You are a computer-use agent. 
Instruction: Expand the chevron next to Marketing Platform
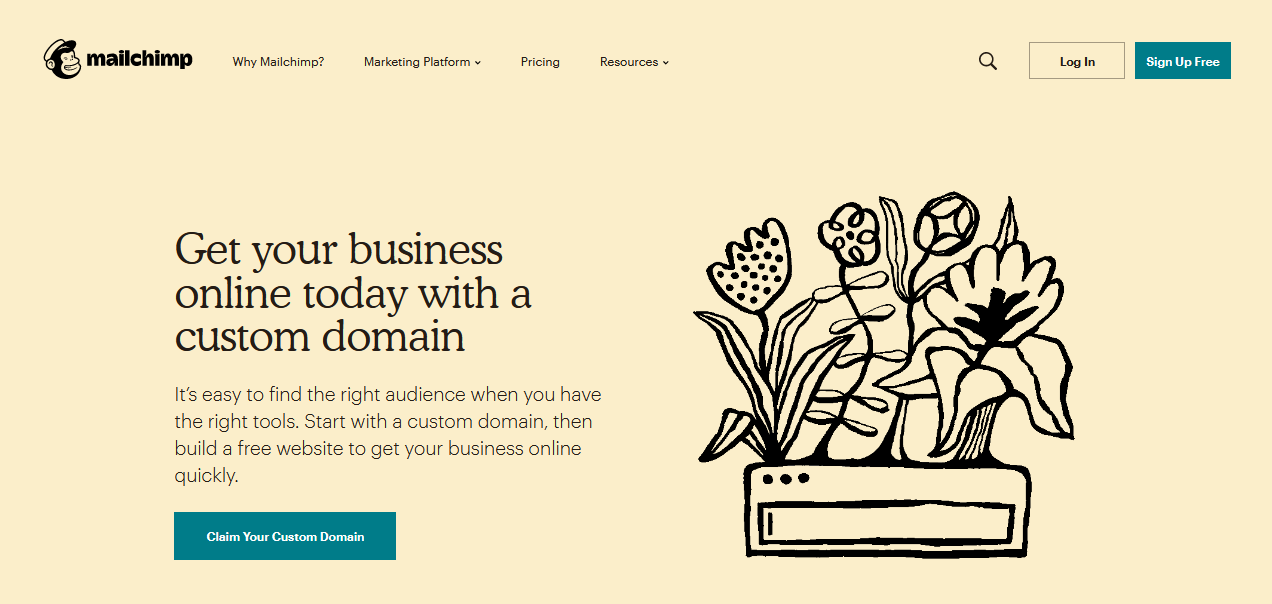[478, 63]
